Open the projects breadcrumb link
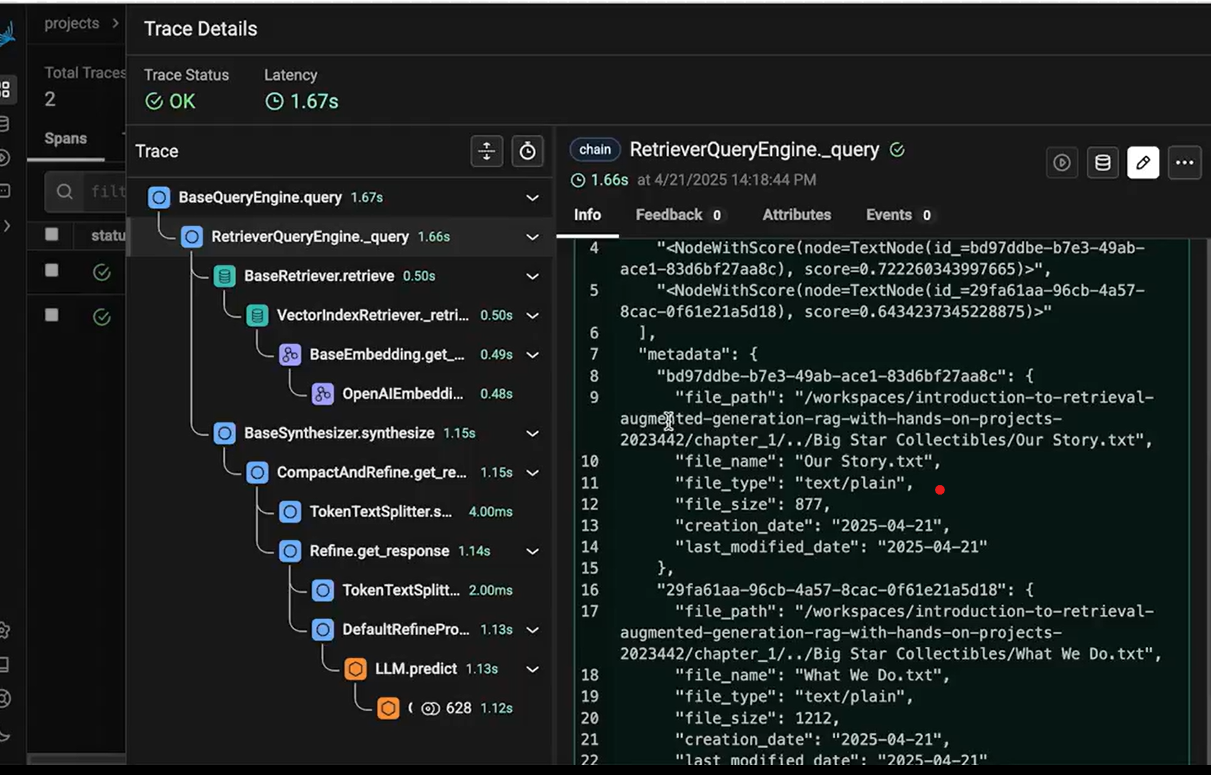1211x775 pixels. (x=71, y=23)
